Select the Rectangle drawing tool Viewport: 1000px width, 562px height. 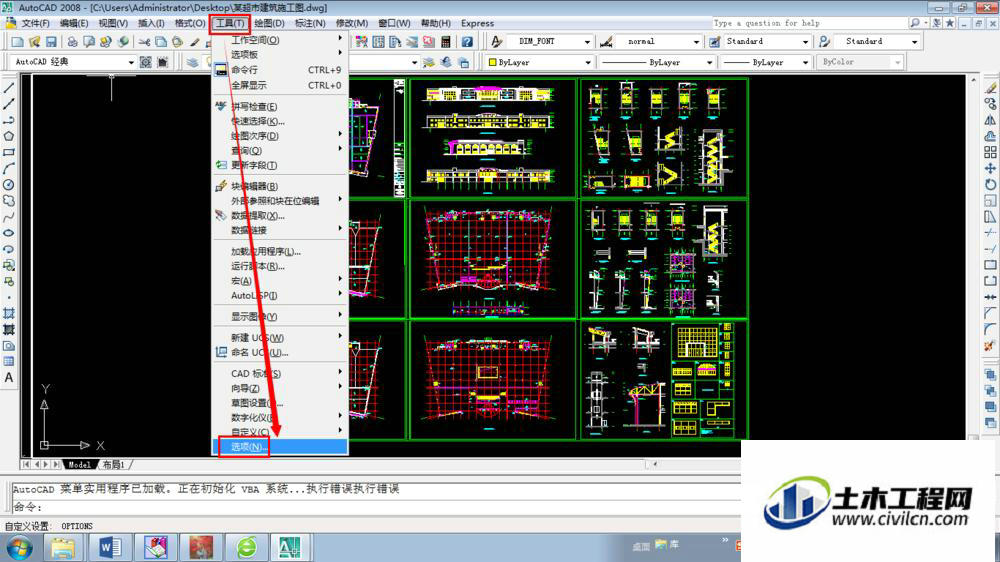pyautogui.click(x=9, y=152)
